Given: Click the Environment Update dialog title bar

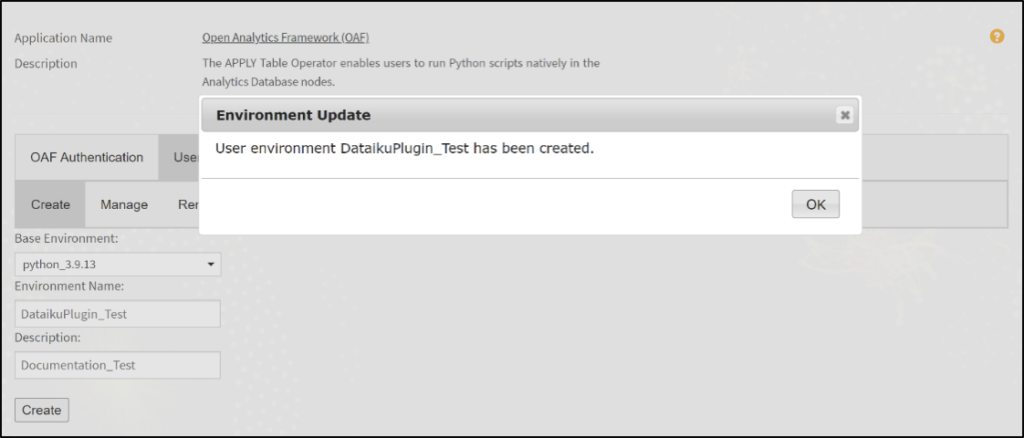Looking at the screenshot, I should (500, 115).
